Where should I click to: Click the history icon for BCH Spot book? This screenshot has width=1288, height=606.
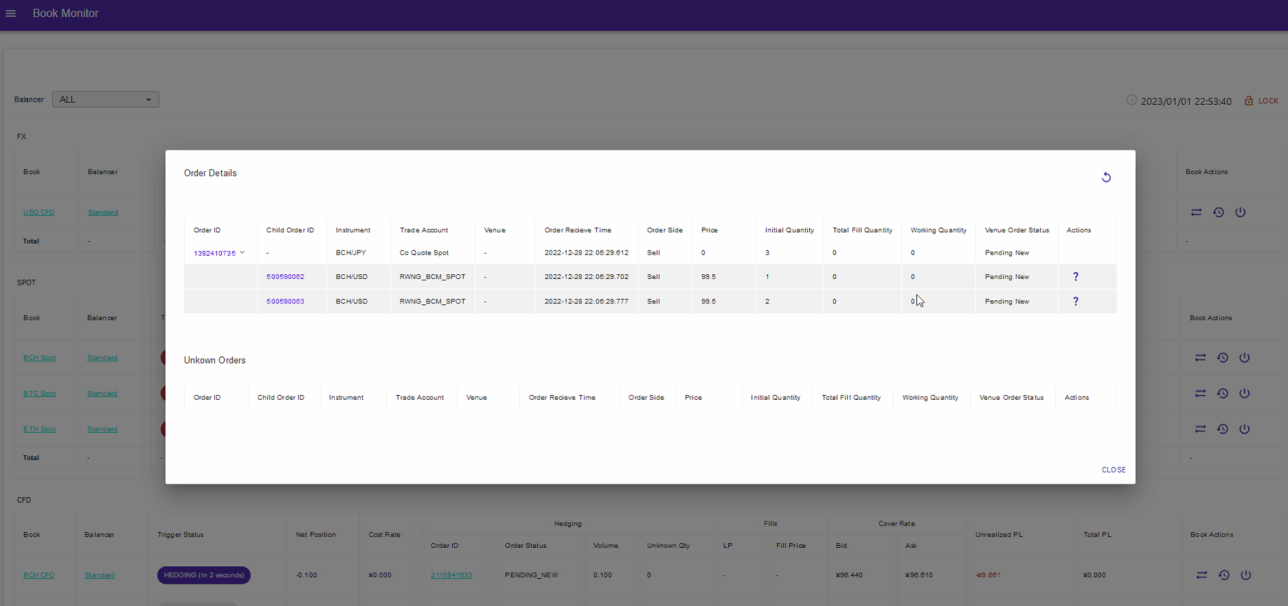pos(1222,358)
